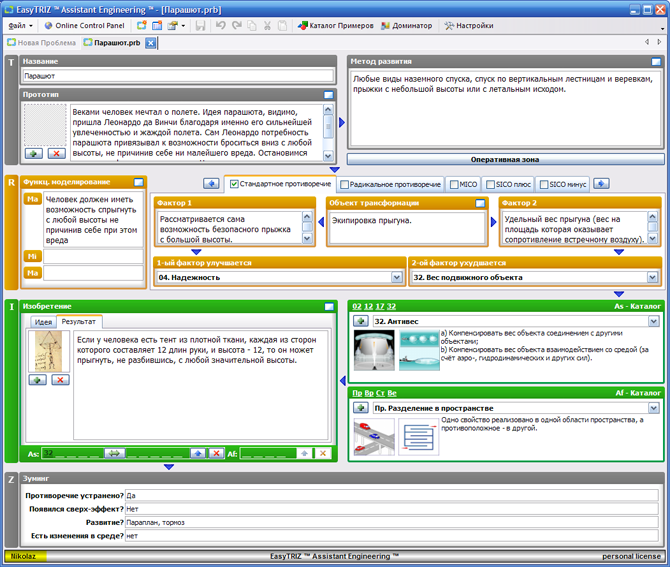The height and width of the screenshot is (567, 670).
Task: Click the Ма button in first row
Action: pos(32,199)
